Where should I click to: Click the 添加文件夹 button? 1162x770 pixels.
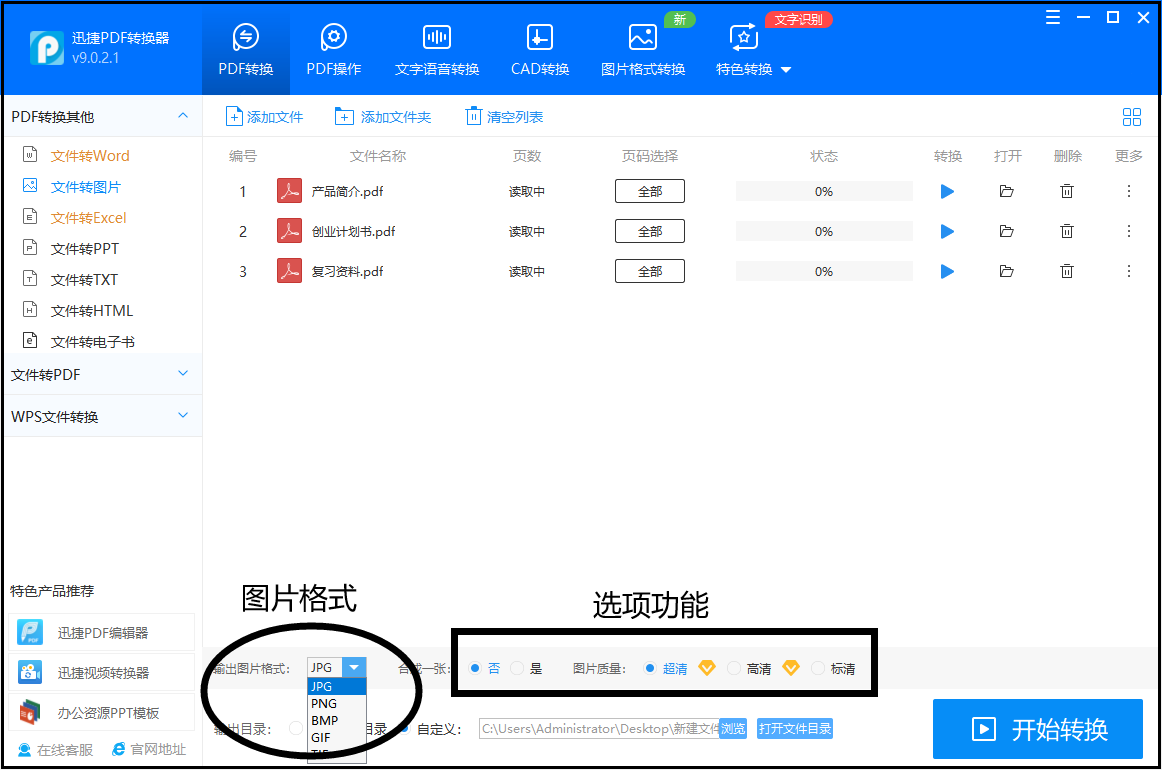tap(382, 116)
